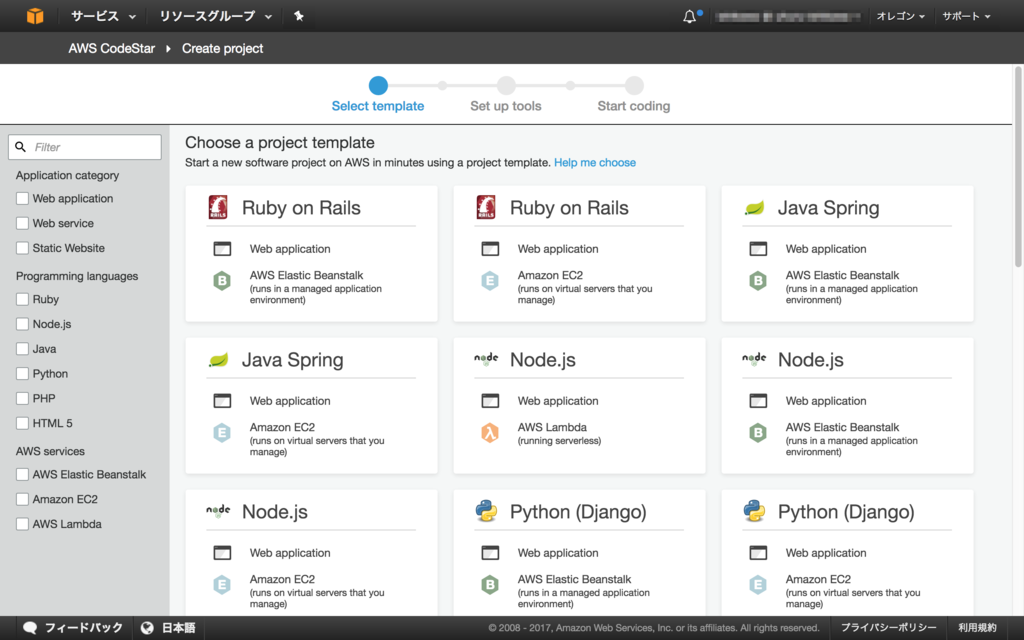Image resolution: width=1024 pixels, height=640 pixels.
Task: Toggle the Python language filter
Action: tap(22, 374)
